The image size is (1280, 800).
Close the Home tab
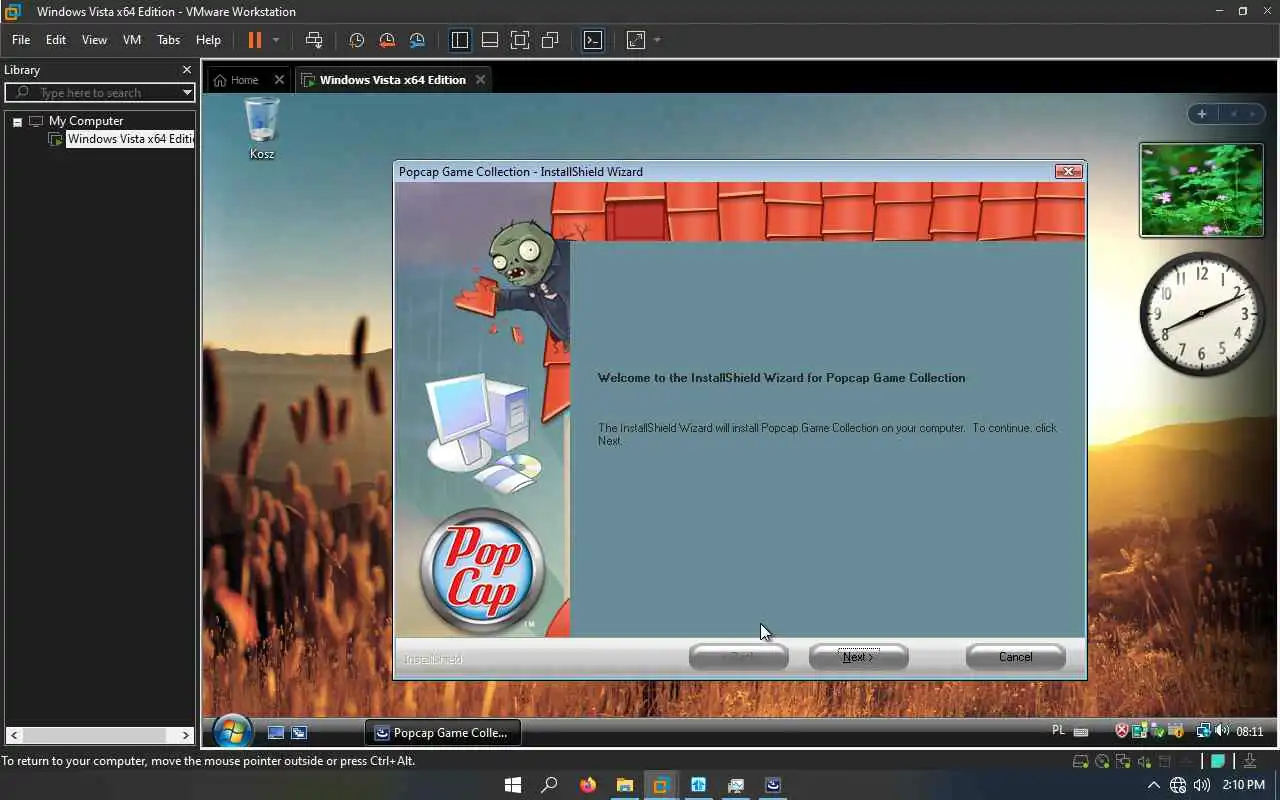279,80
